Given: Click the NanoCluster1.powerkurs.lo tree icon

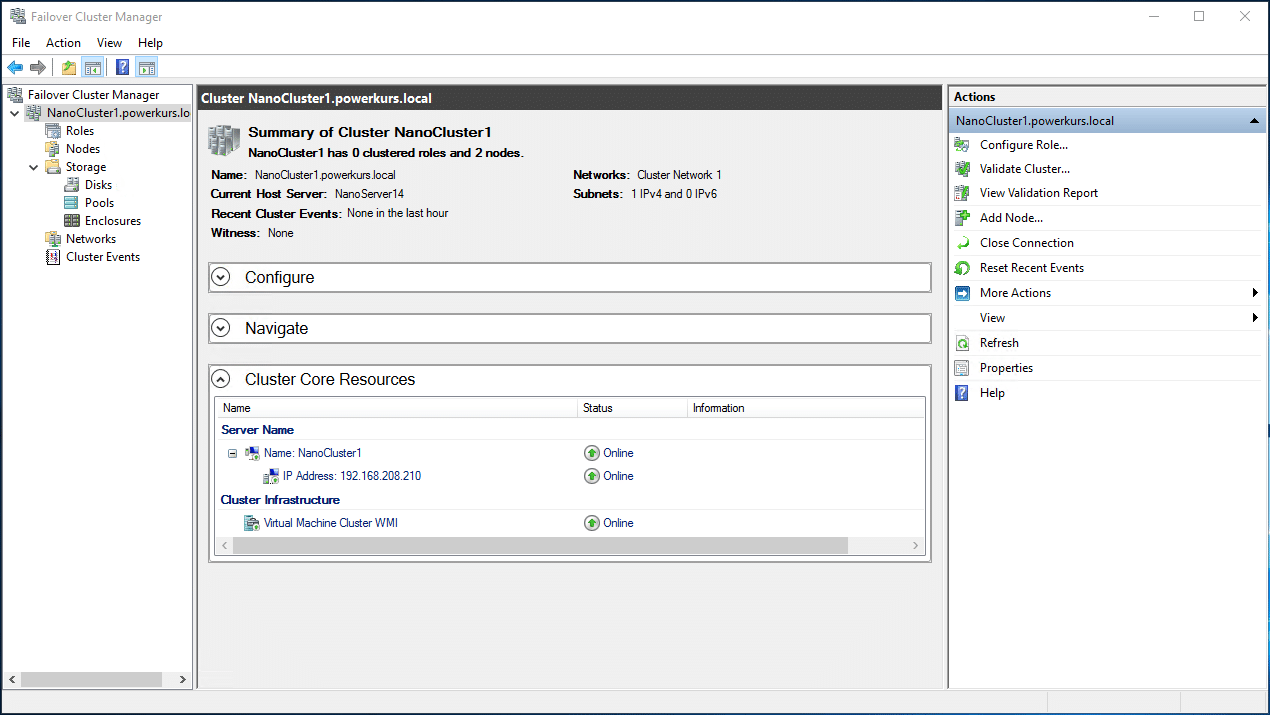Looking at the screenshot, I should tap(35, 113).
